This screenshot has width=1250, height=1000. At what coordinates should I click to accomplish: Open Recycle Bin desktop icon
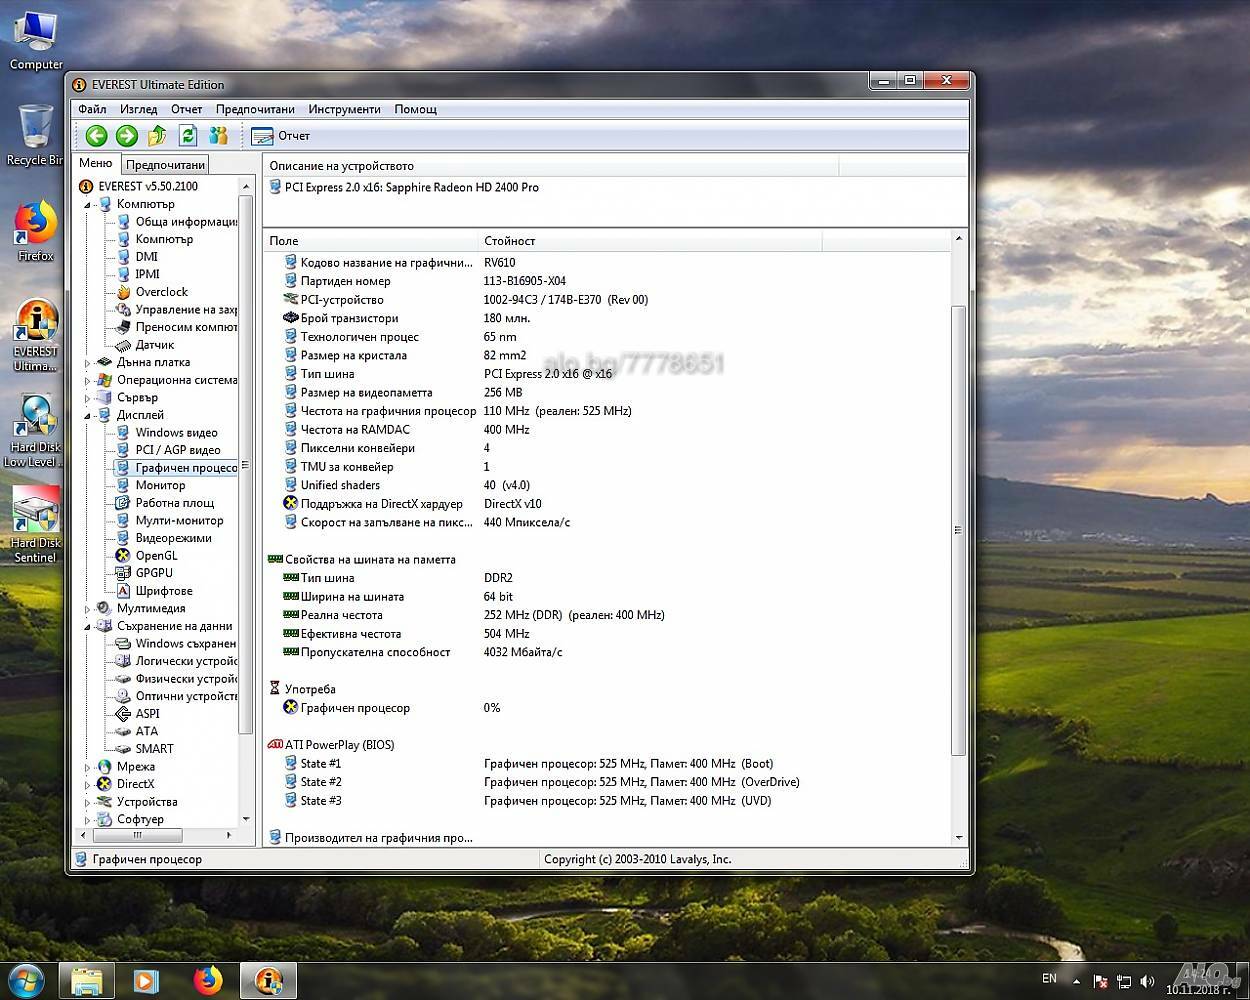(x=35, y=135)
